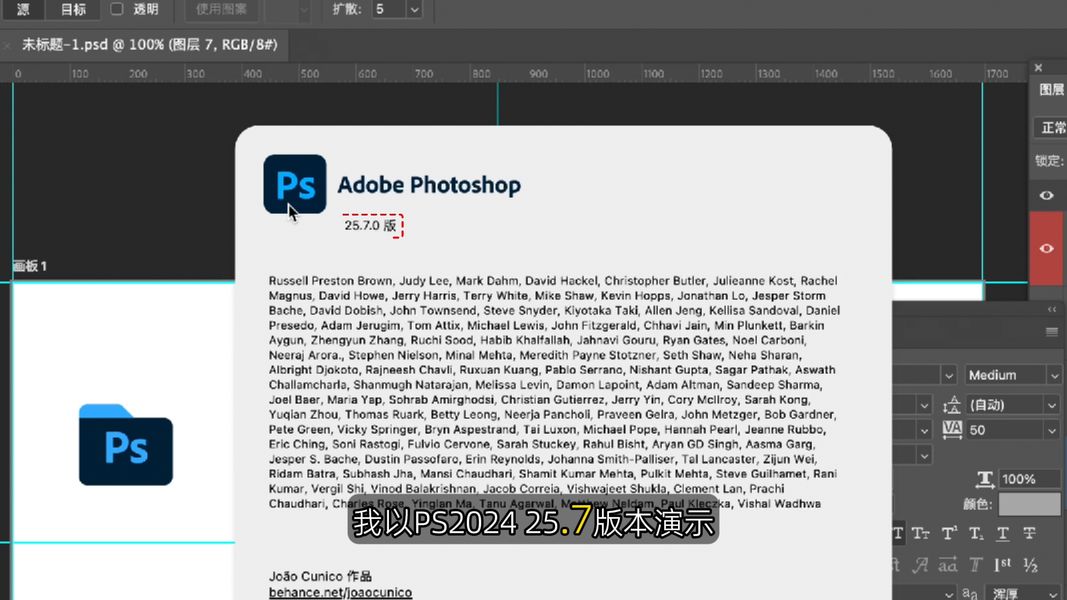Toggle Titling Alternates OpenType feature

[x=976, y=565]
